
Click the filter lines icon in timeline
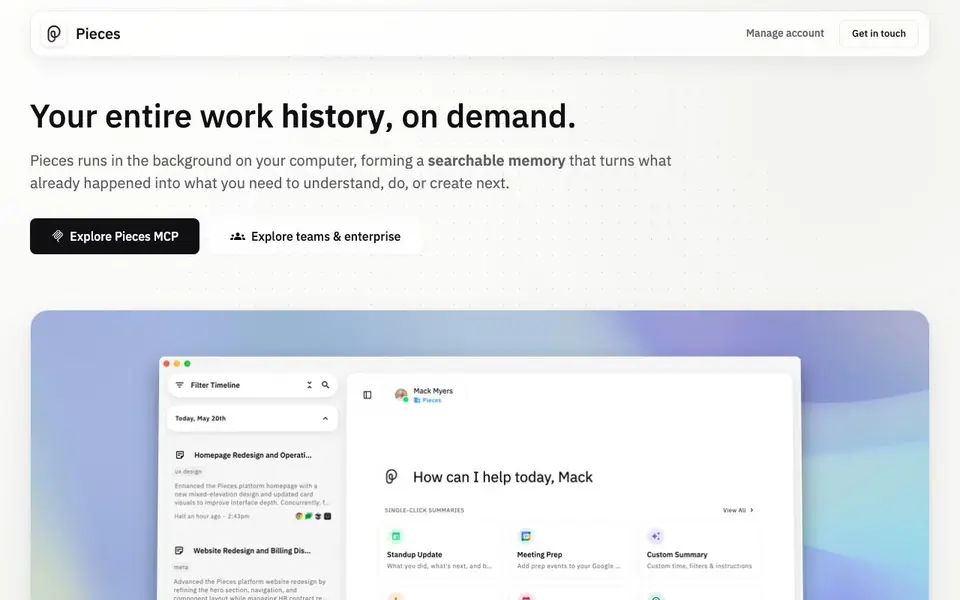tap(179, 385)
